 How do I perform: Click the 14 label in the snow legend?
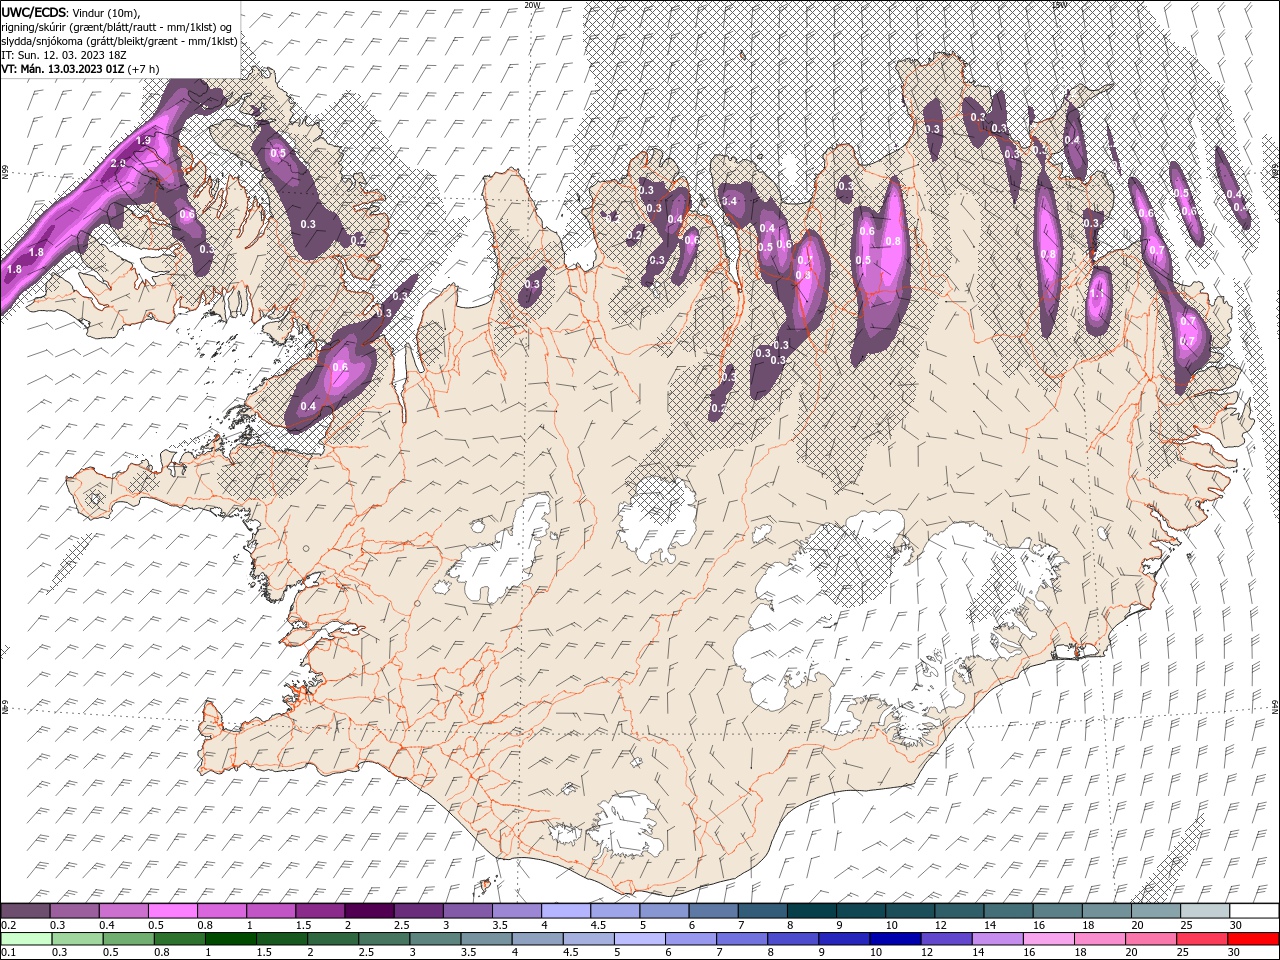click(990, 925)
